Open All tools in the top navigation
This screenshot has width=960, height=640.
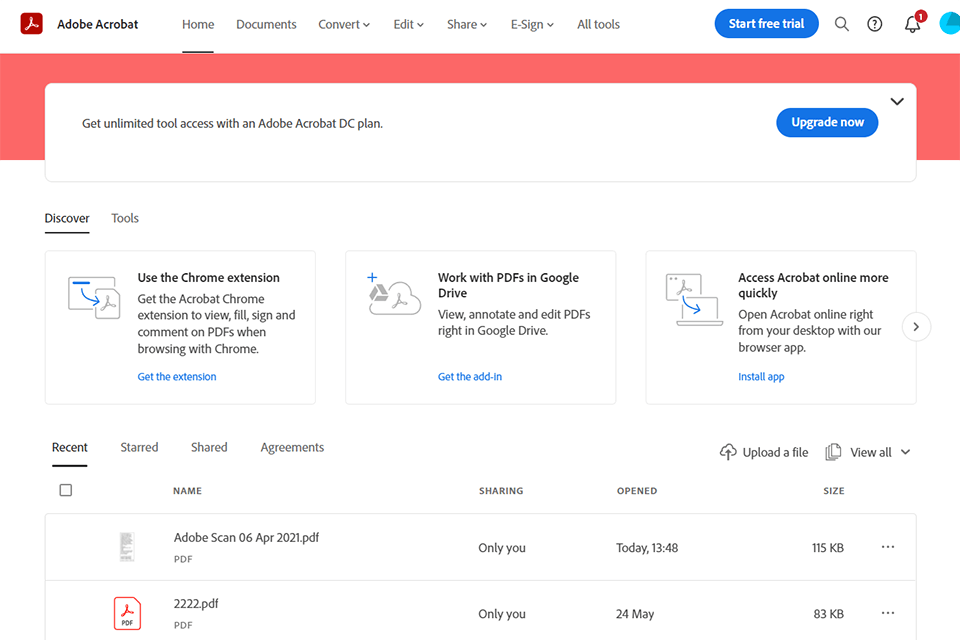click(x=598, y=24)
